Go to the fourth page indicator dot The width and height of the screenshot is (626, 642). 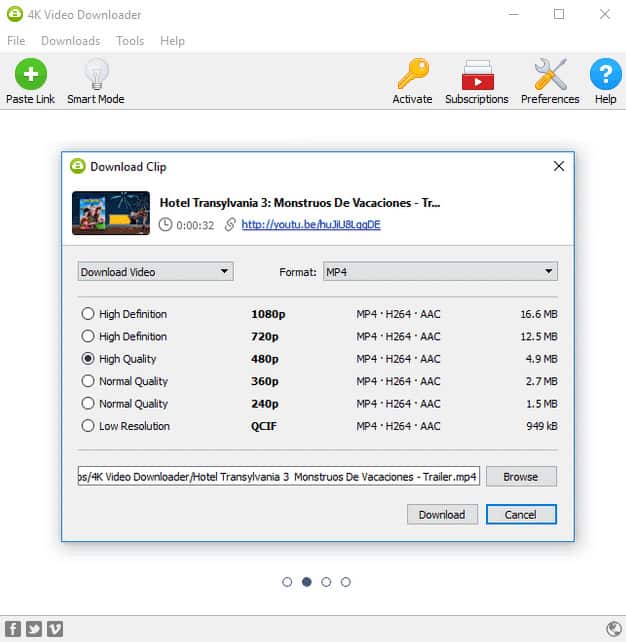point(346,582)
